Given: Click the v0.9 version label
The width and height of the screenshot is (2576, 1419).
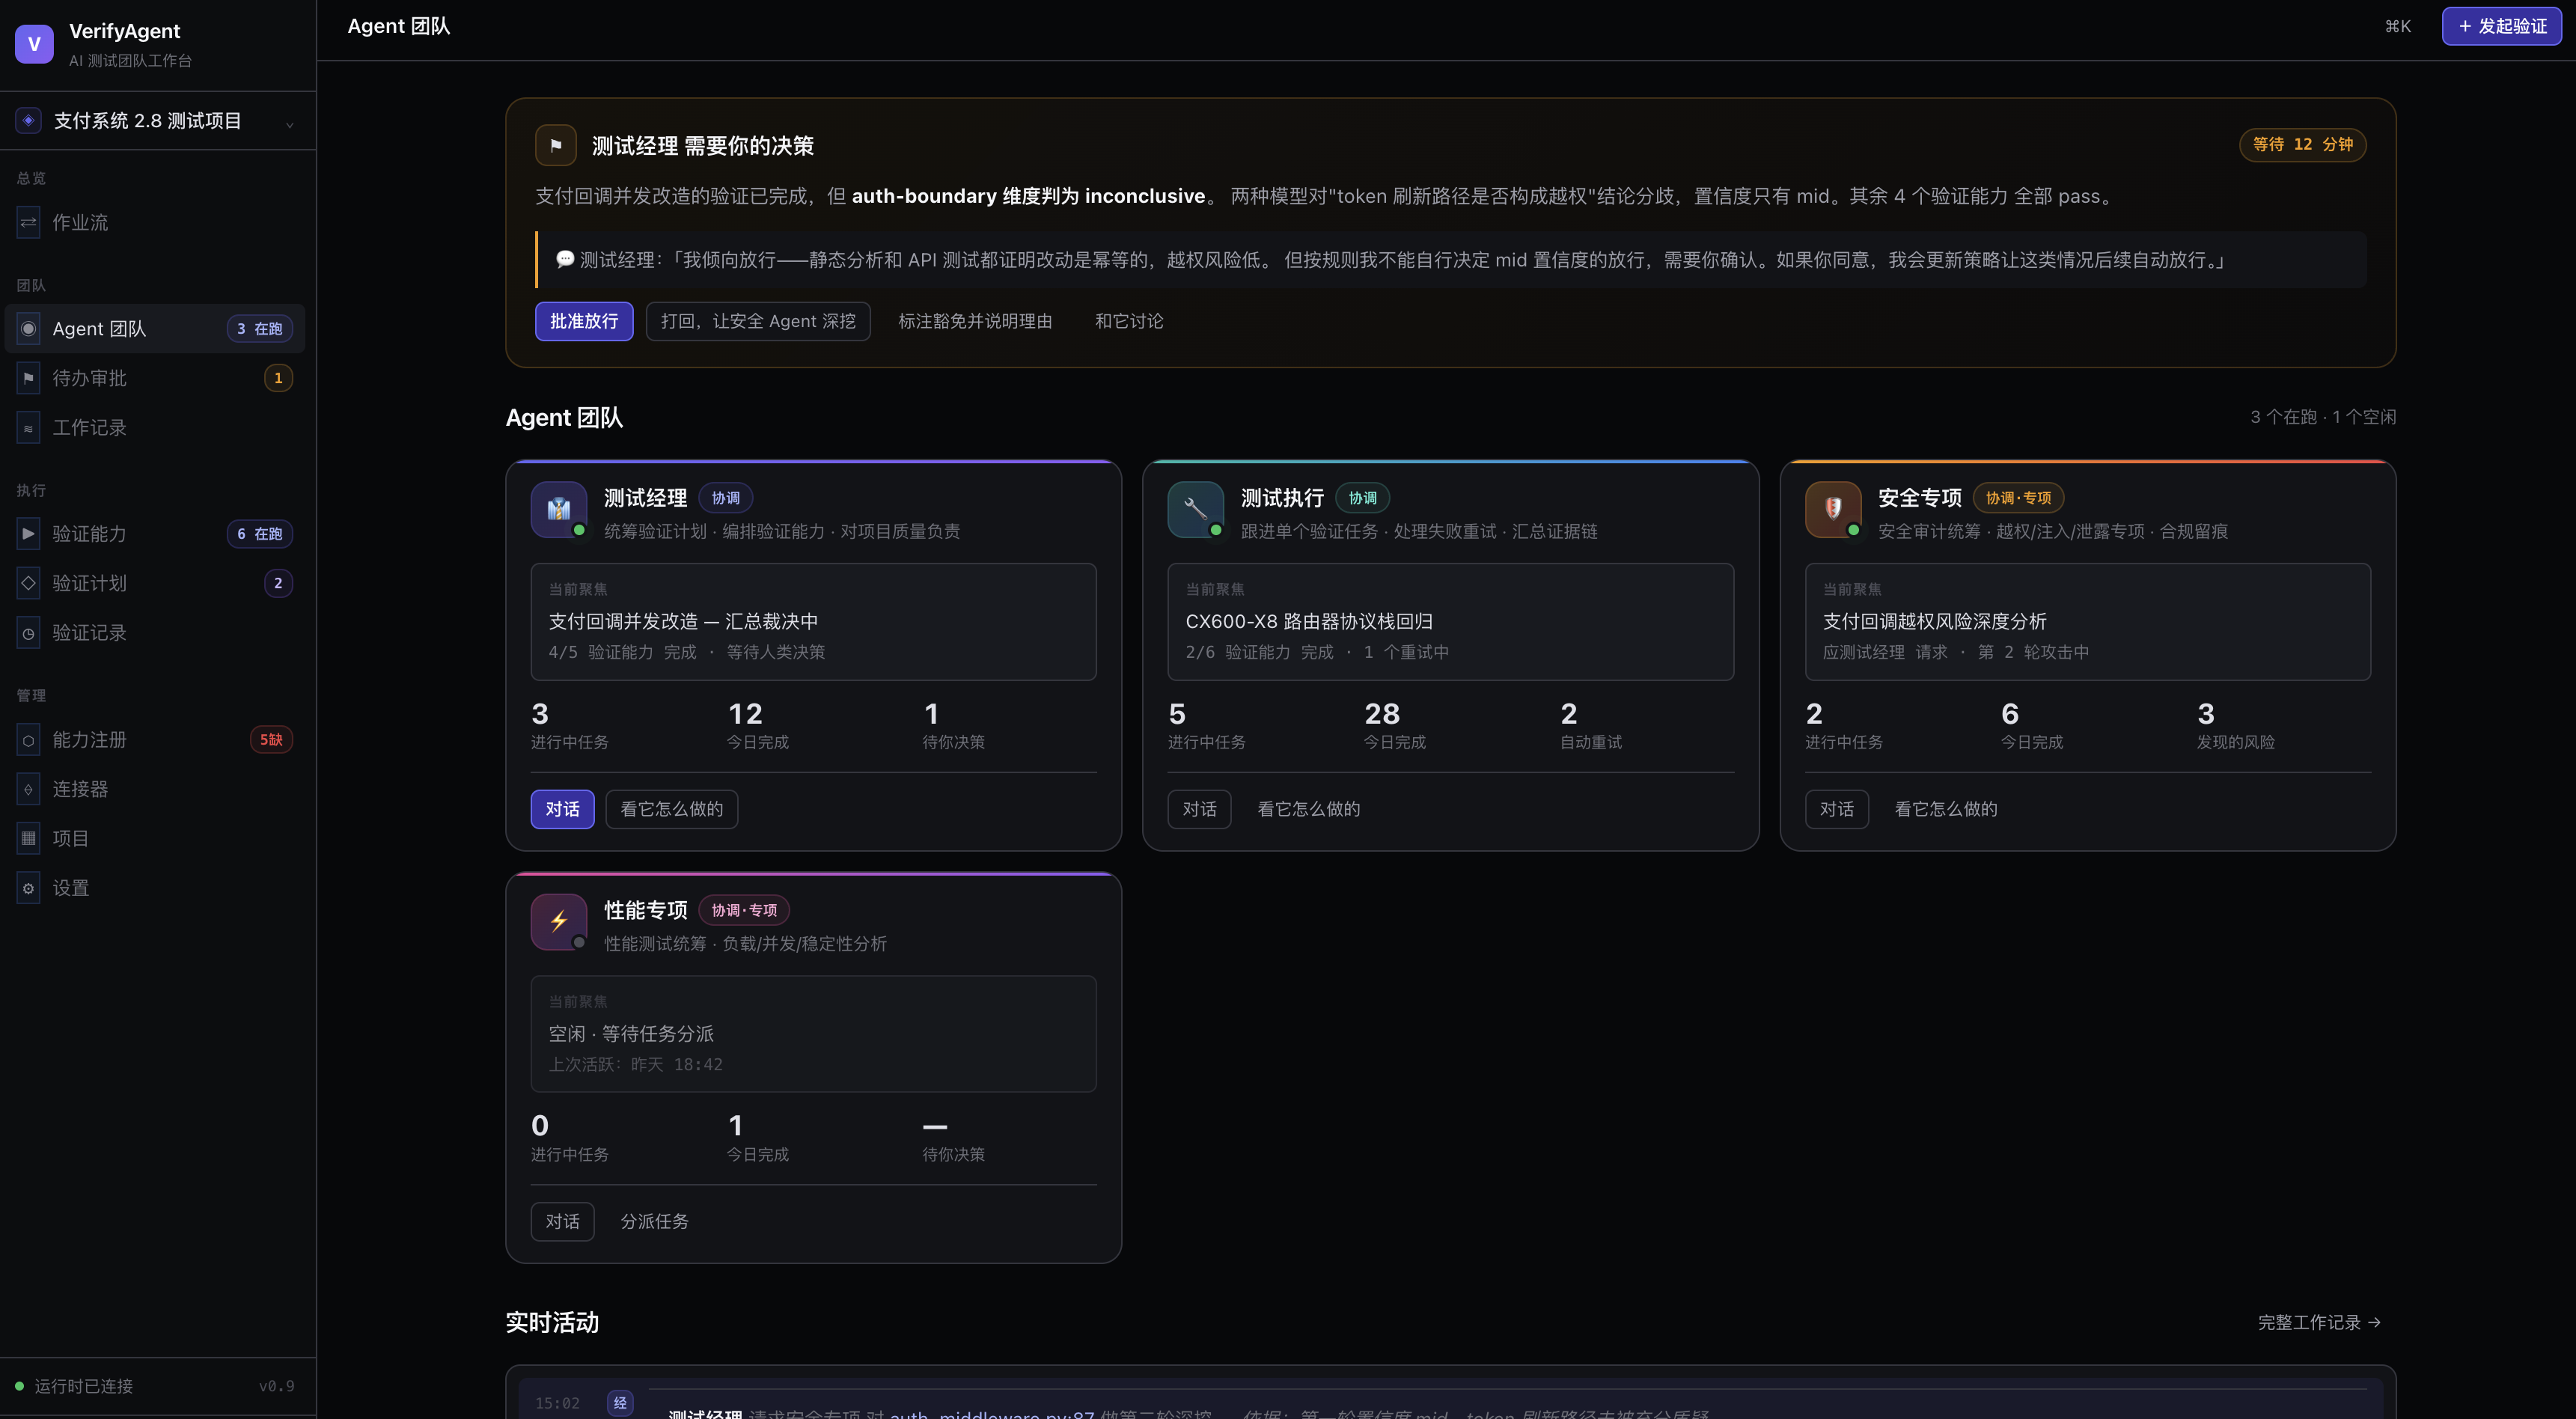Looking at the screenshot, I should point(277,1386).
